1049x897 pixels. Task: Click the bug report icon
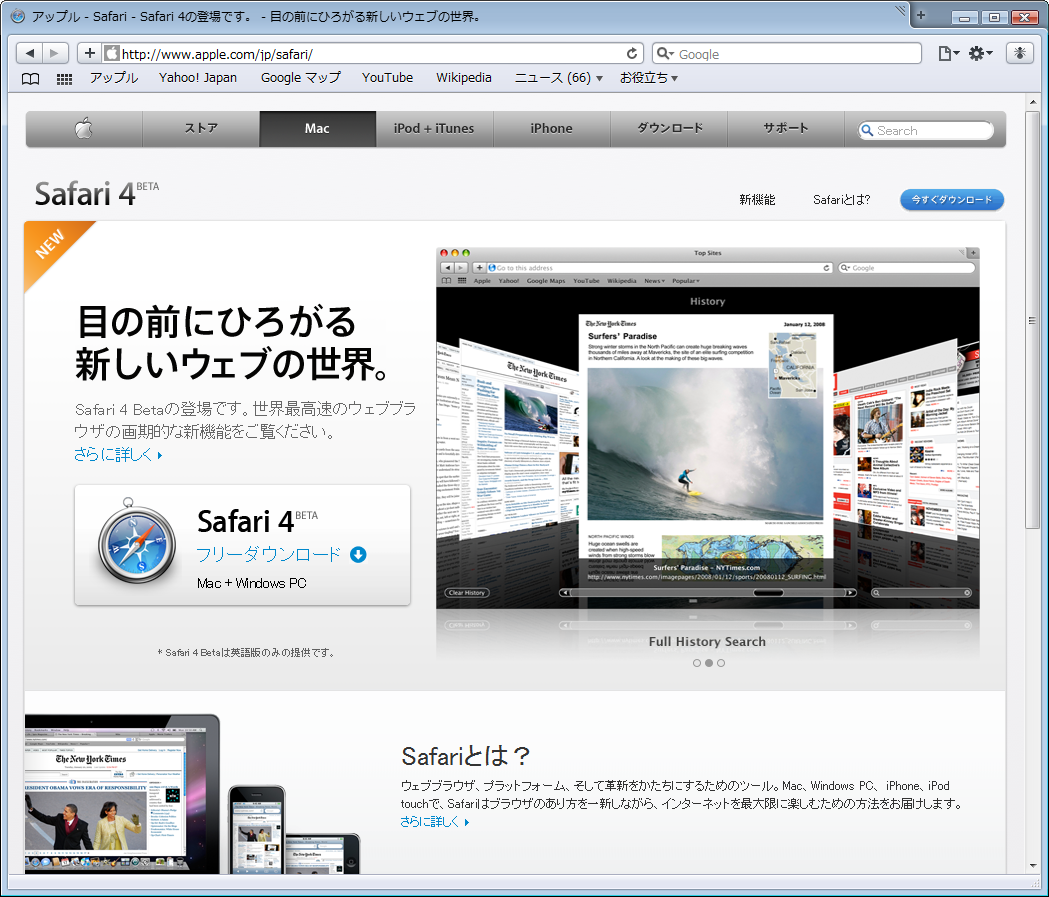click(x=1020, y=53)
